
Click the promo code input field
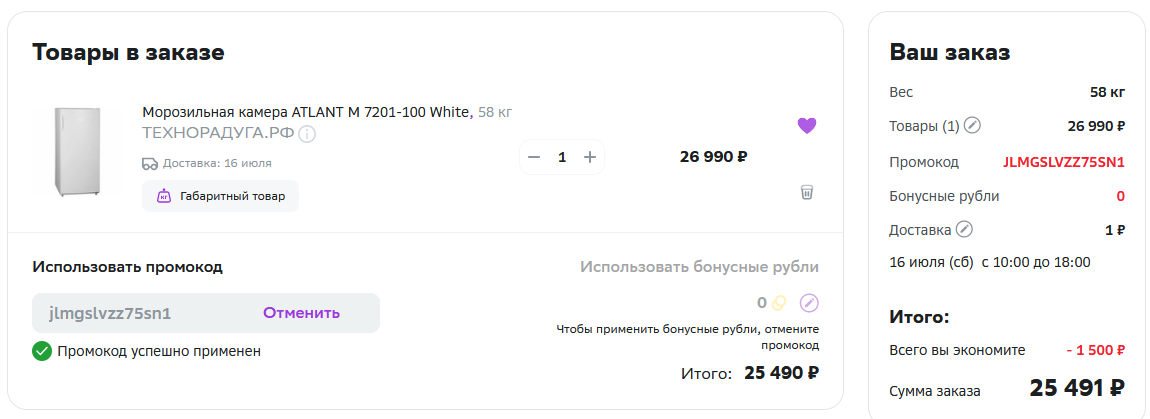pyautogui.click(x=206, y=313)
